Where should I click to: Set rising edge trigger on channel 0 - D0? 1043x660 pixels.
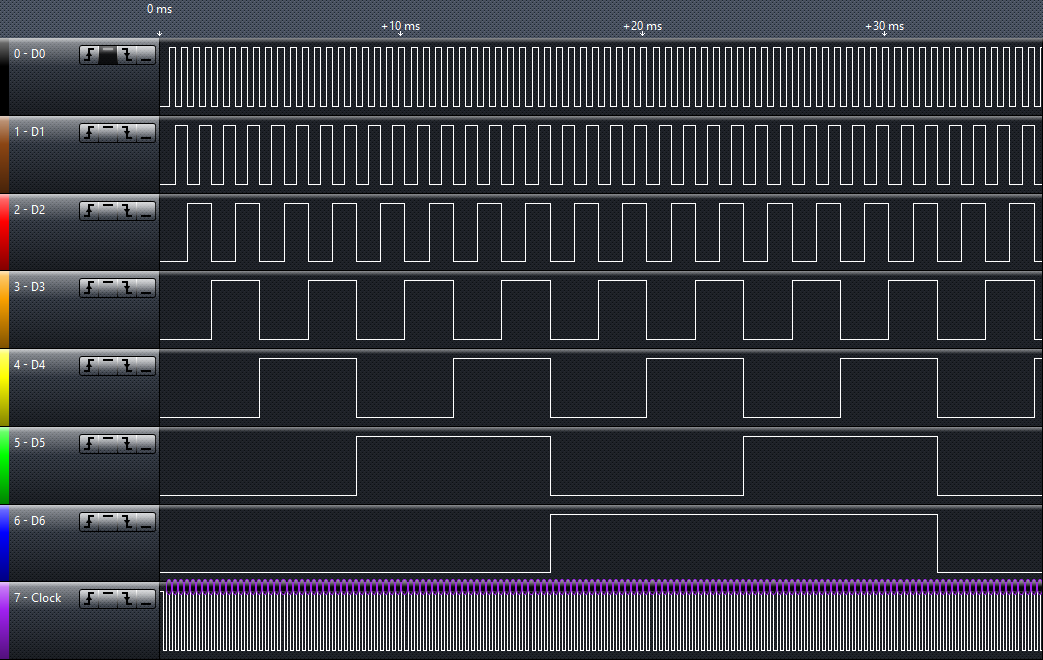(x=89, y=55)
